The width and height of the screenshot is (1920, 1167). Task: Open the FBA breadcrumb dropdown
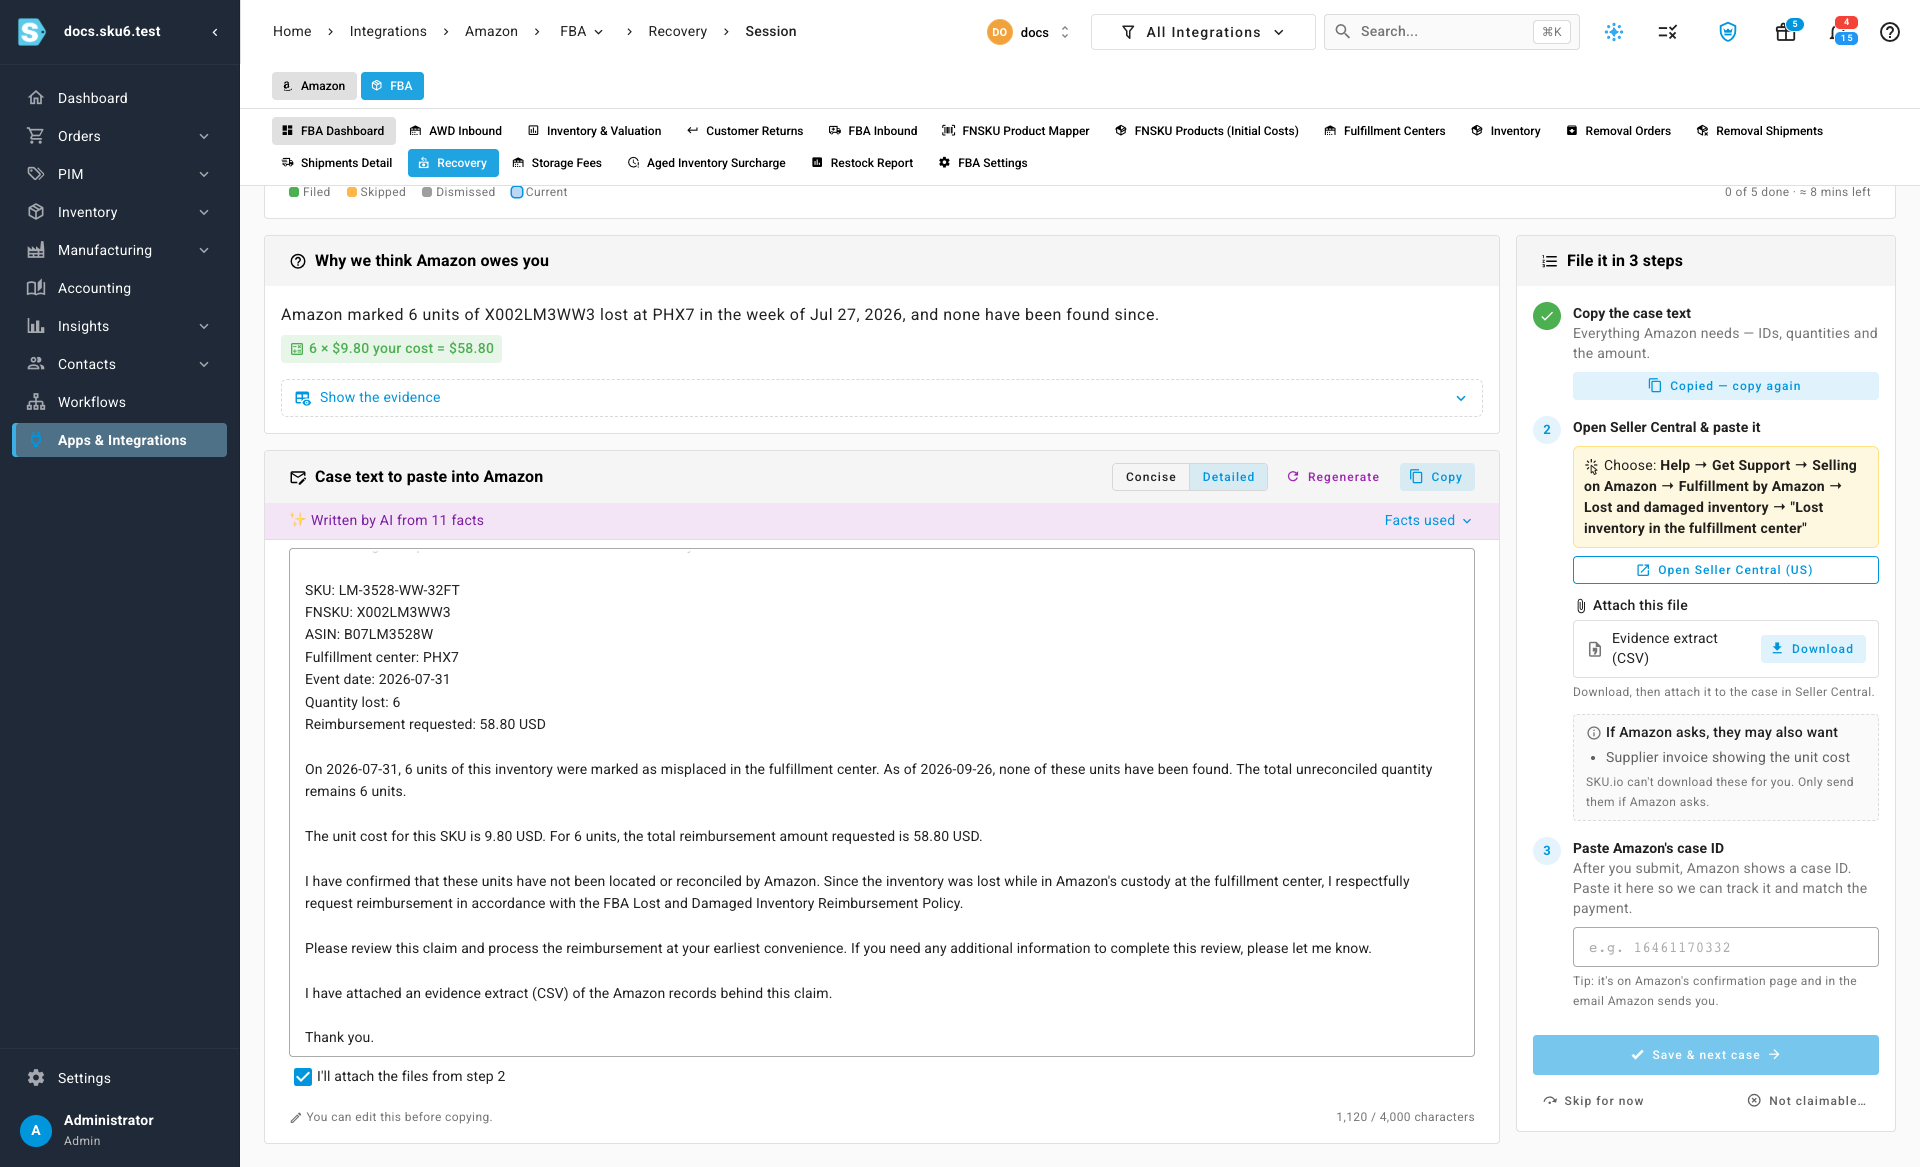581,32
